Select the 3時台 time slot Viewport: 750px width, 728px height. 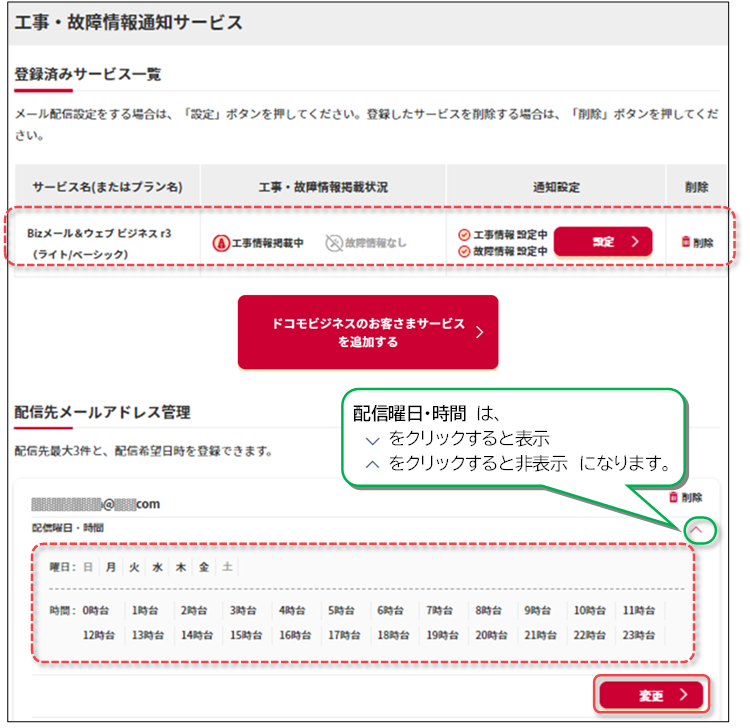click(243, 610)
